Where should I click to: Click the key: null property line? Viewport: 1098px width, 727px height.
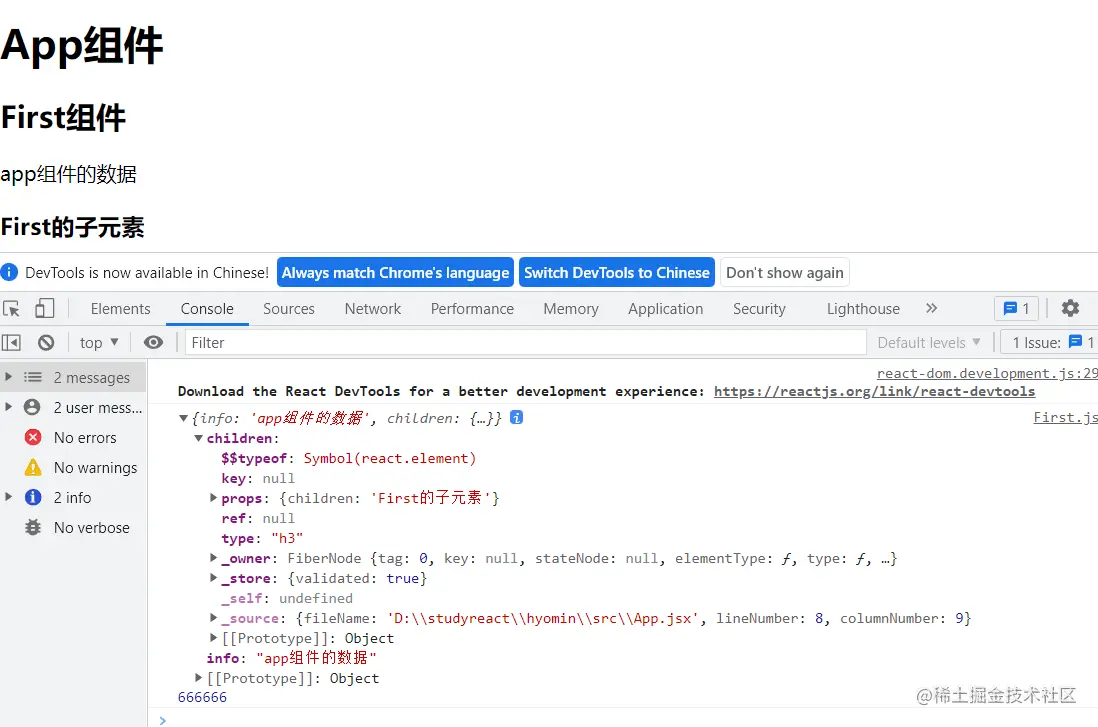(x=258, y=478)
